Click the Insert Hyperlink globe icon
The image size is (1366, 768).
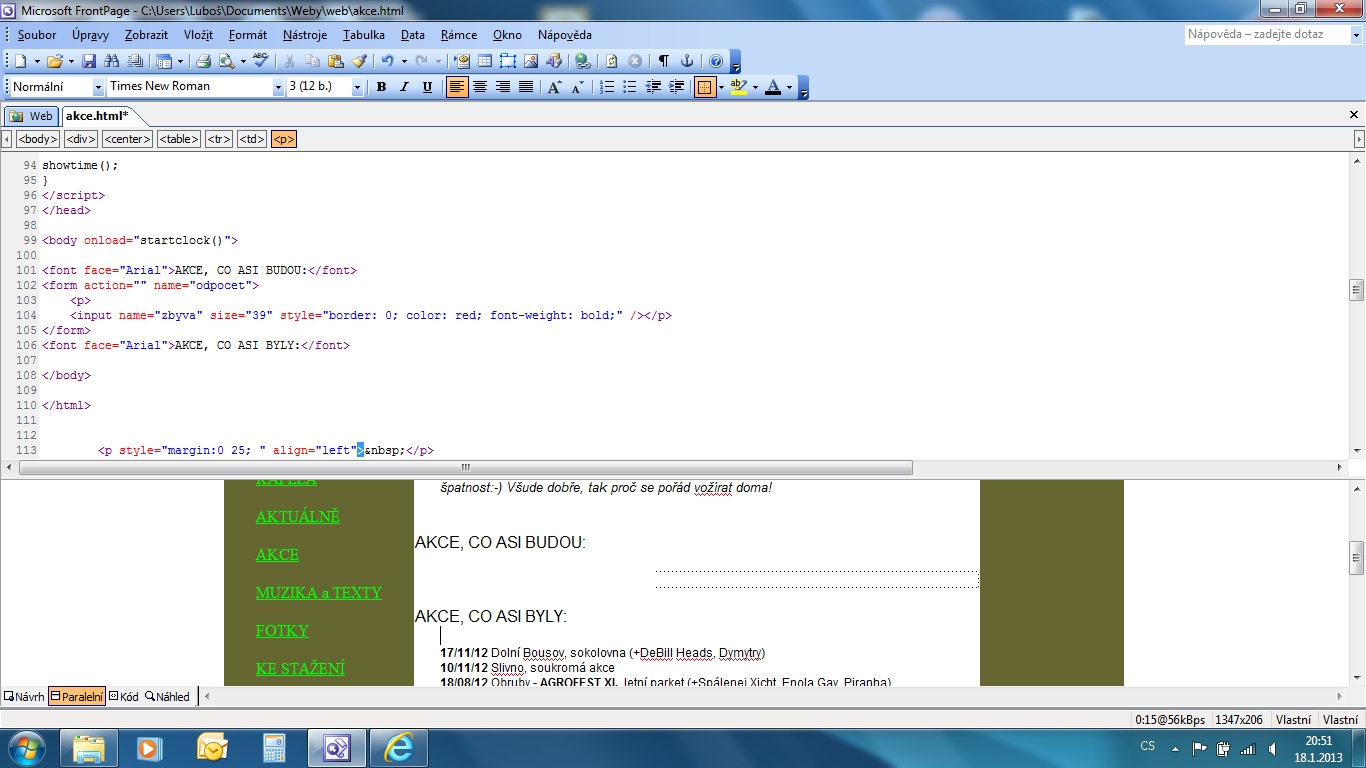click(582, 61)
